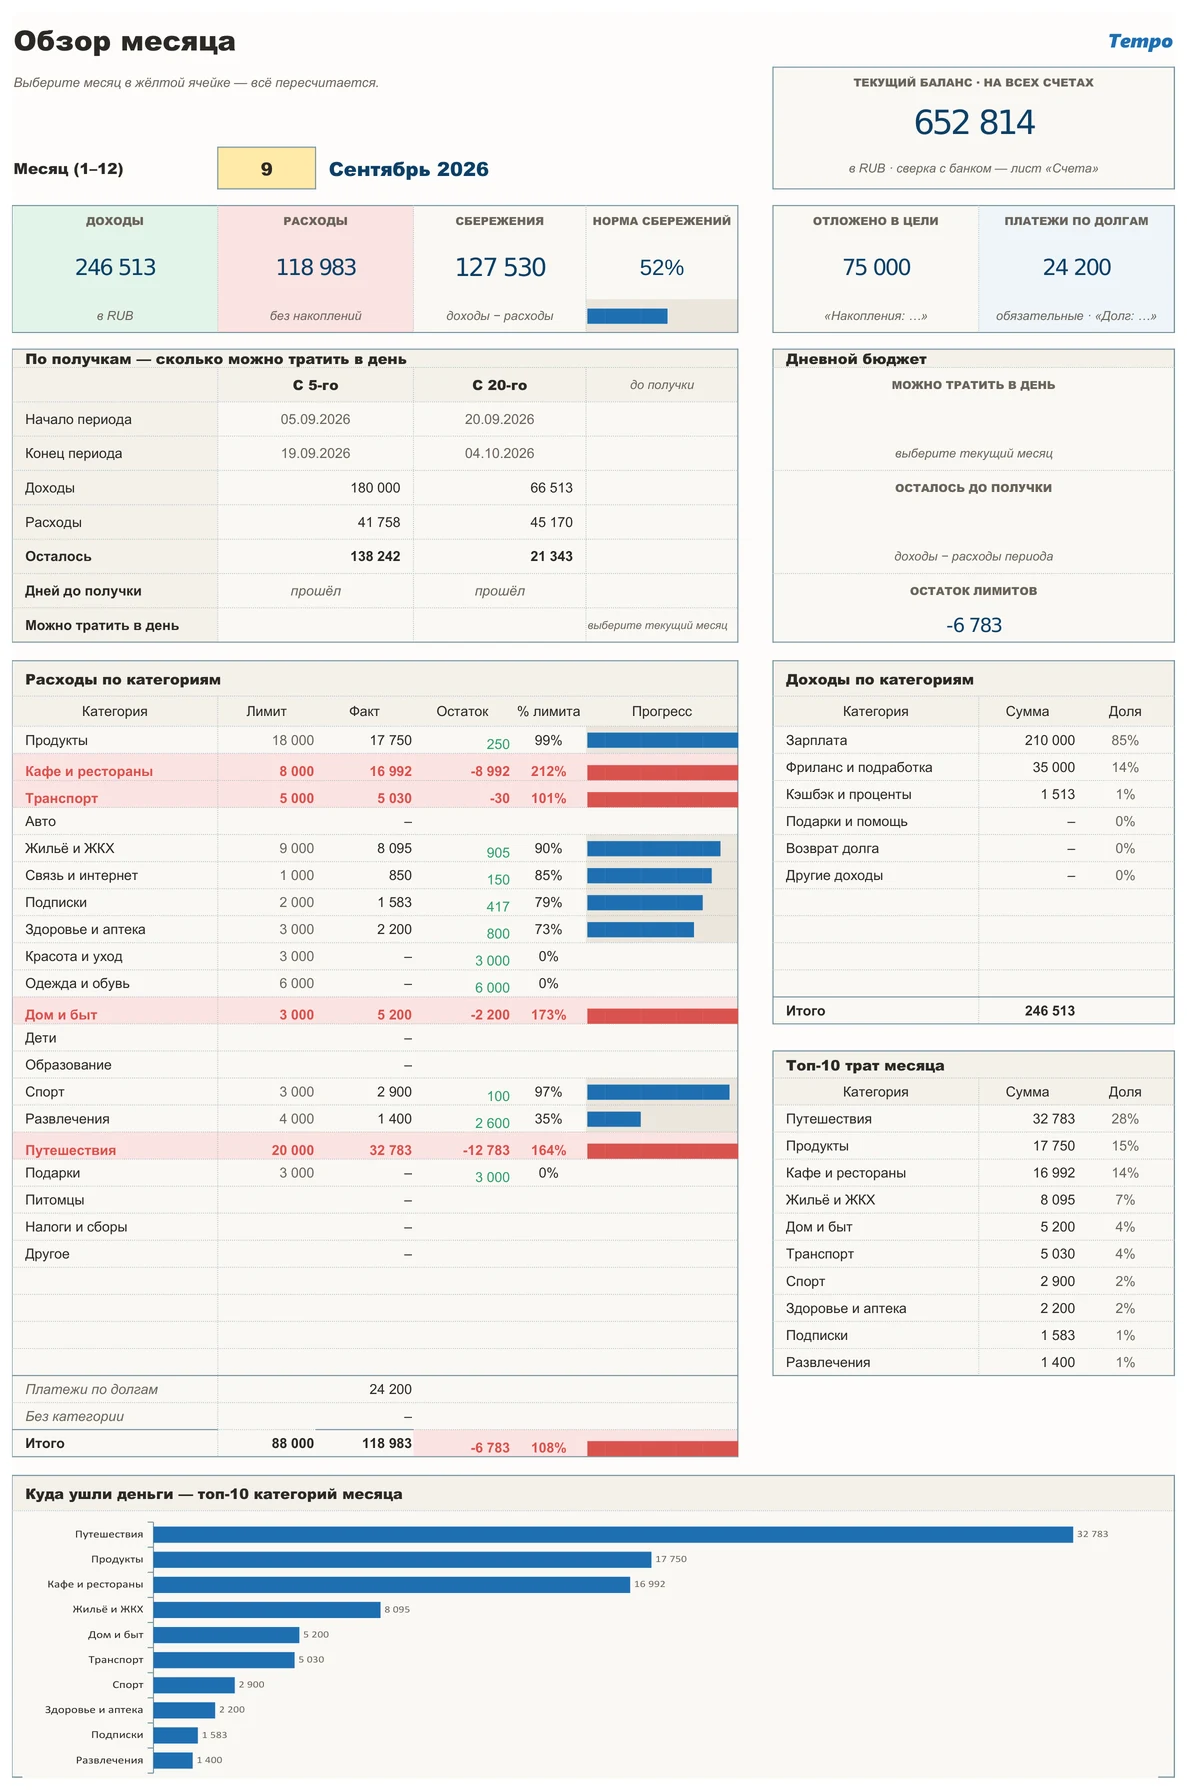Select the "% лимита" column header
This screenshot has width=1187, height=1790.
tap(548, 711)
